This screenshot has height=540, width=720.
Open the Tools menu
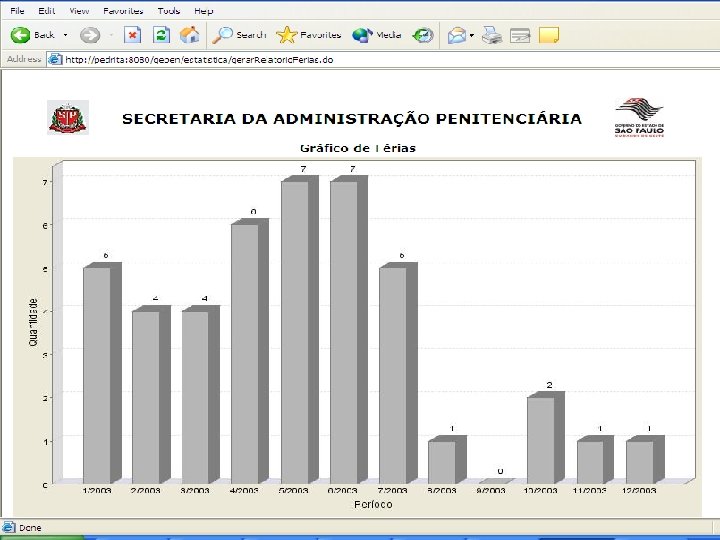(169, 11)
